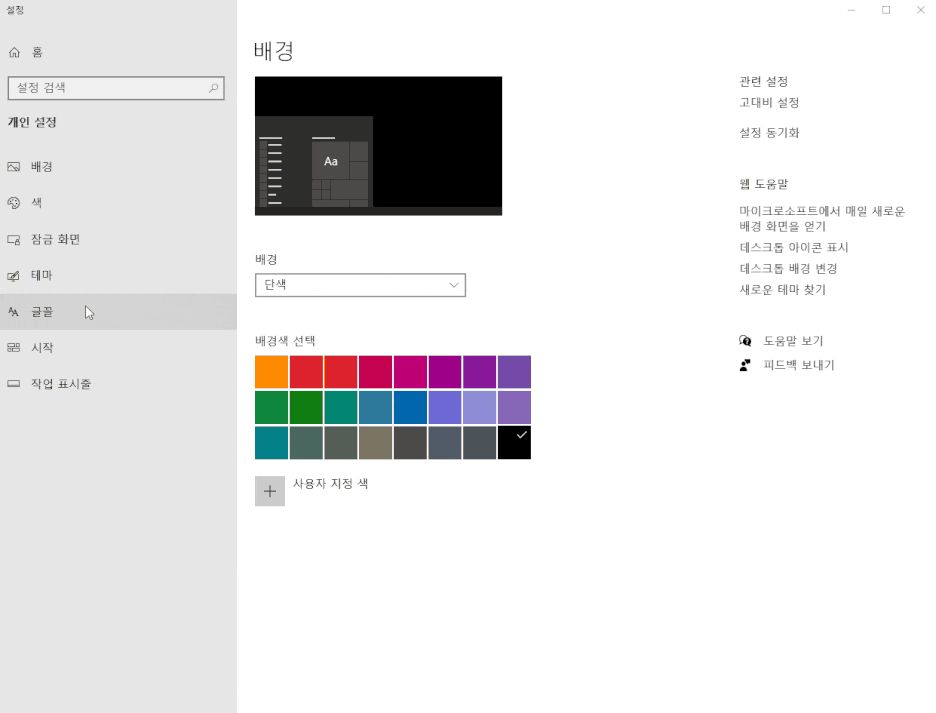Open the 시작 settings page

click(118, 348)
